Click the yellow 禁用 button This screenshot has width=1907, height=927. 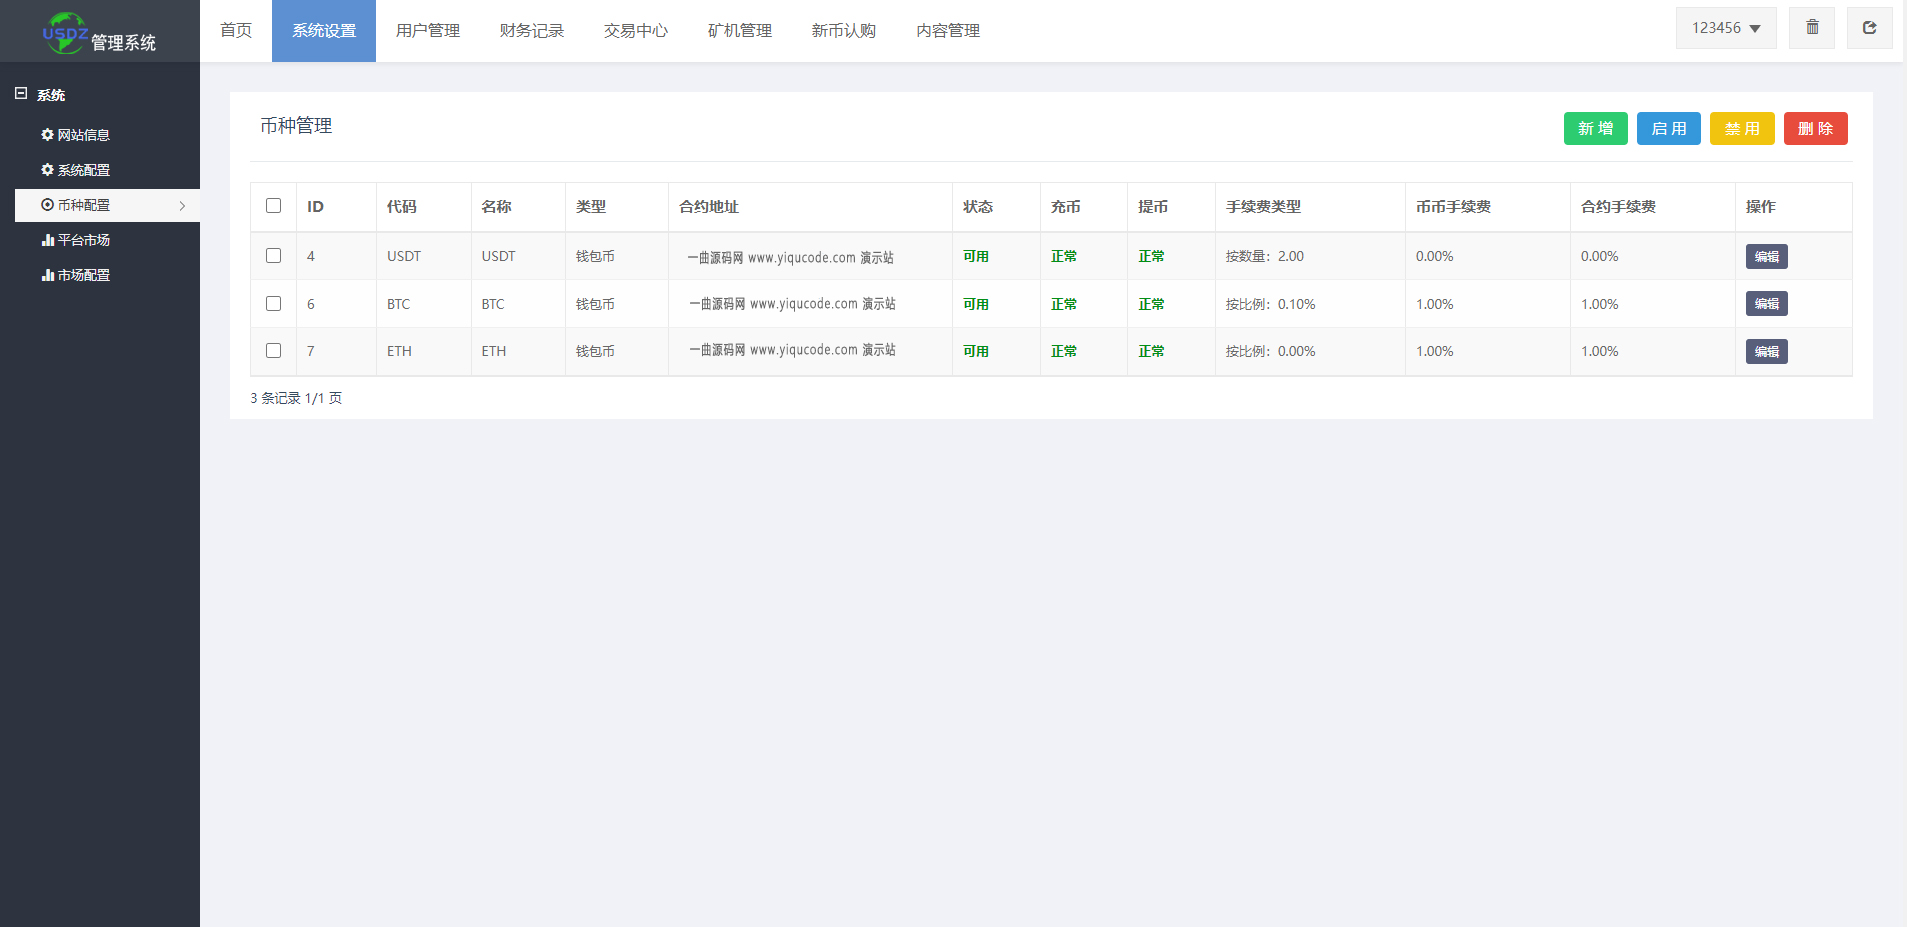1742,129
